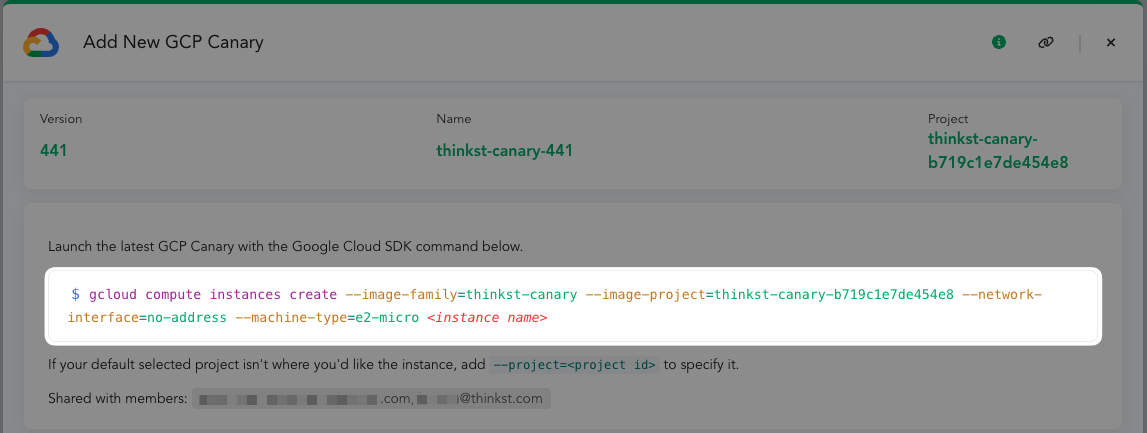The image size is (1147, 433).
Task: Open the green info icon
Action: tap(998, 42)
